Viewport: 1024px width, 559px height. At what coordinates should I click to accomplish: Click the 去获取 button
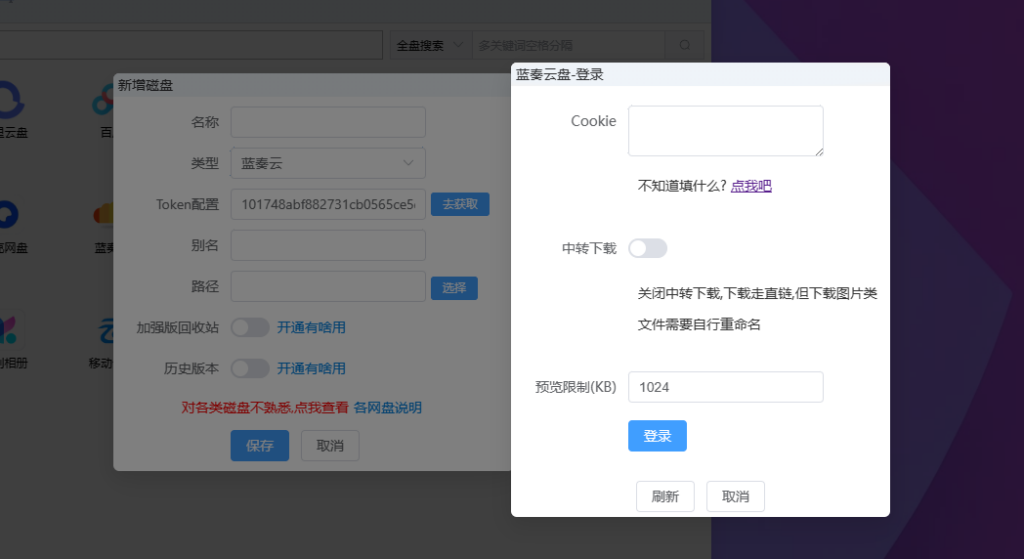coord(460,204)
